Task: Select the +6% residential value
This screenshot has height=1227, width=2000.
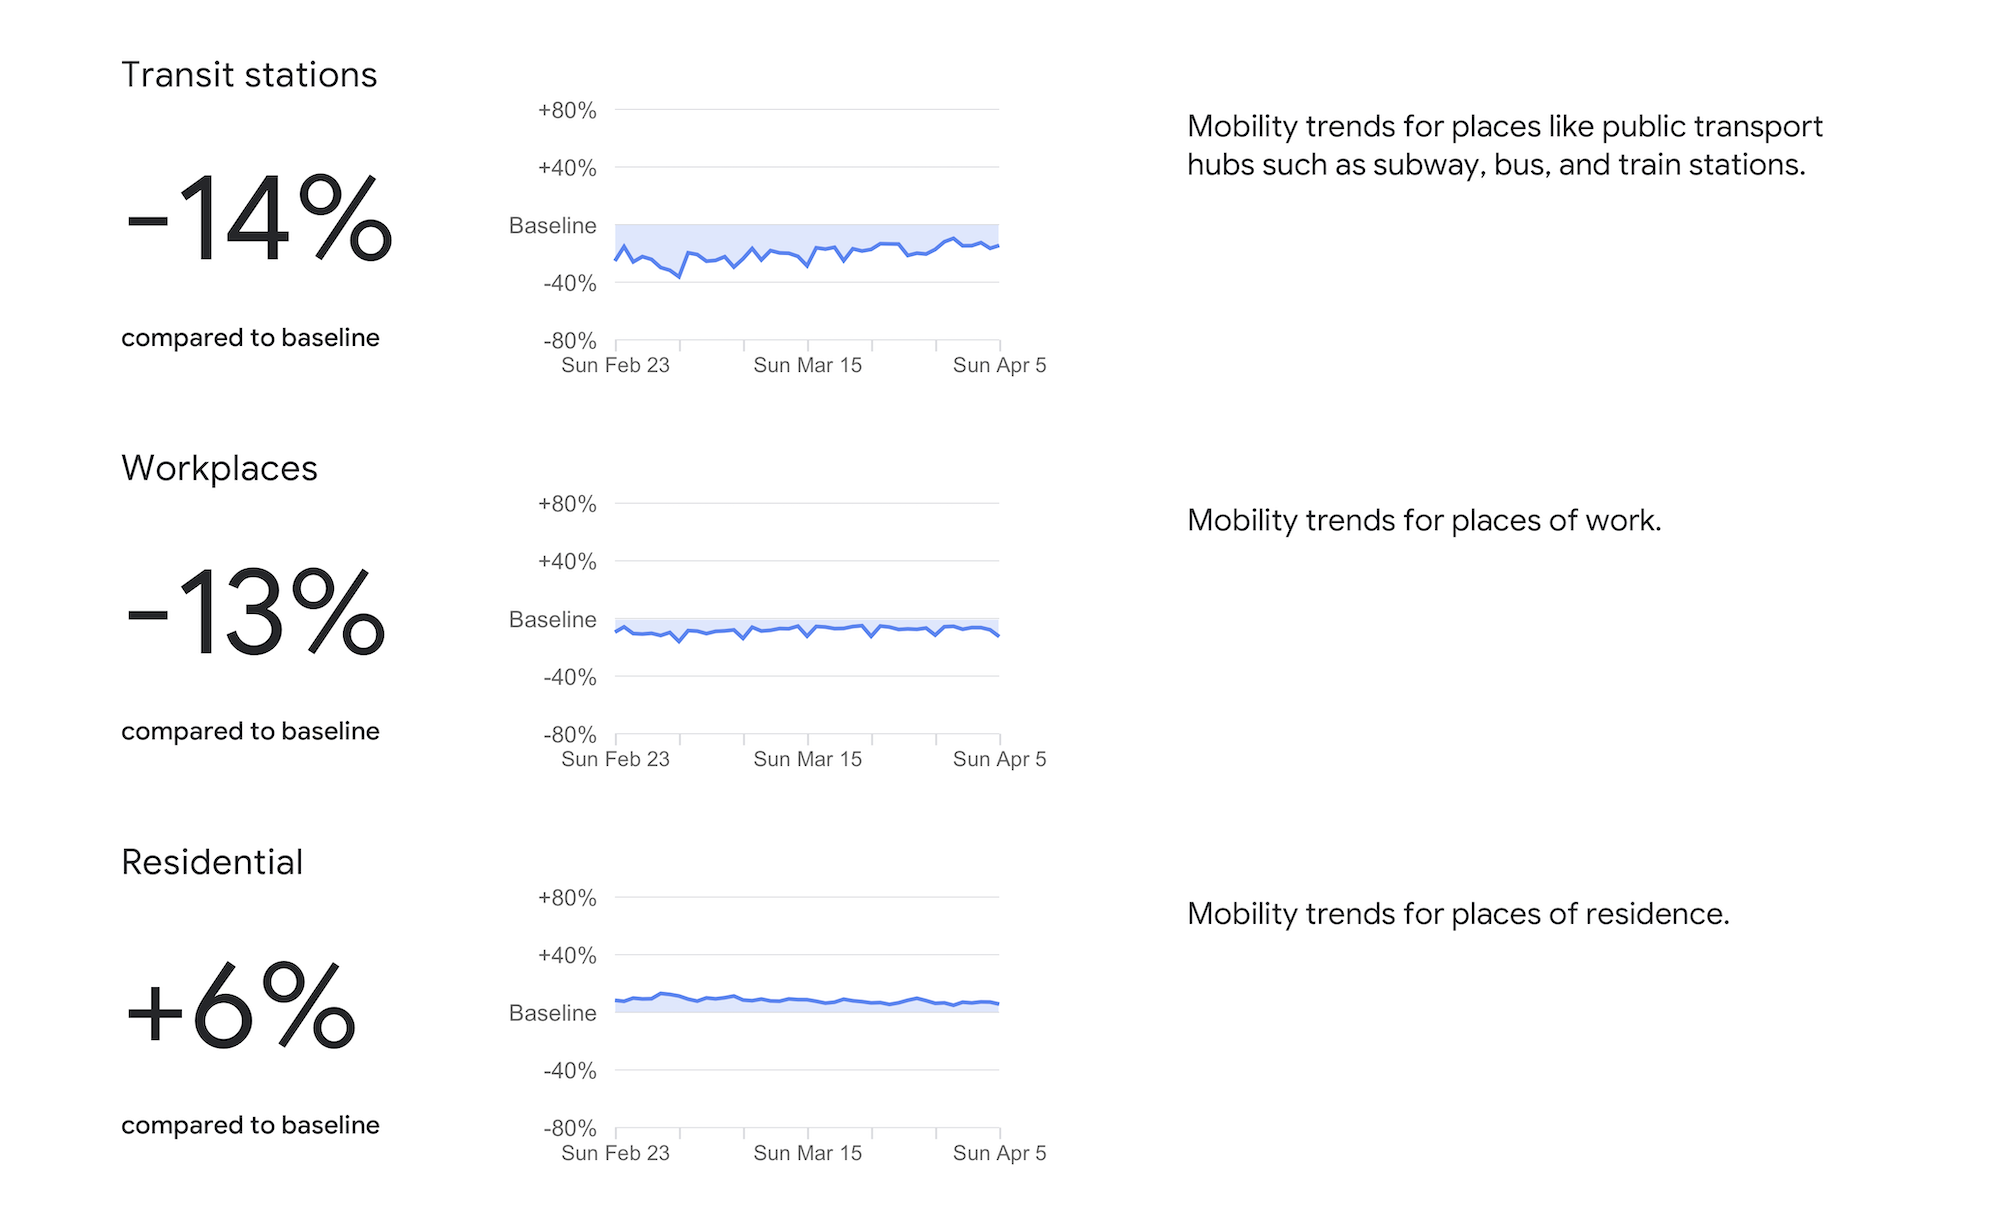Action: pyautogui.click(x=240, y=1005)
